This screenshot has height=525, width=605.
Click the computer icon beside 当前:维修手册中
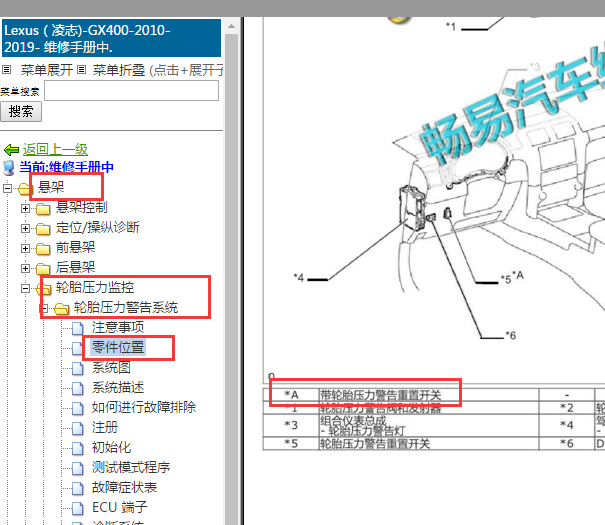point(9,168)
